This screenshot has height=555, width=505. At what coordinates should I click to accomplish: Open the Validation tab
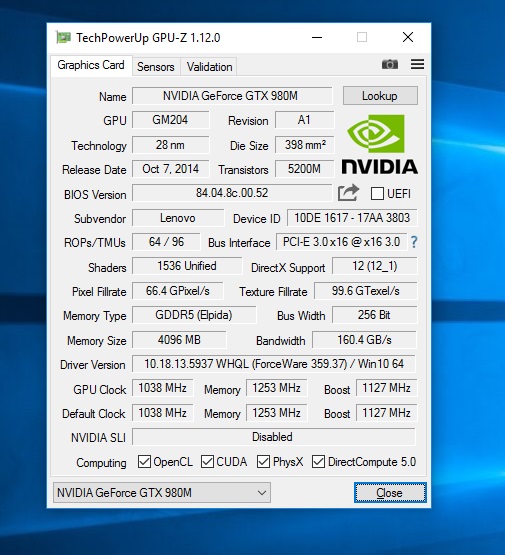click(209, 67)
